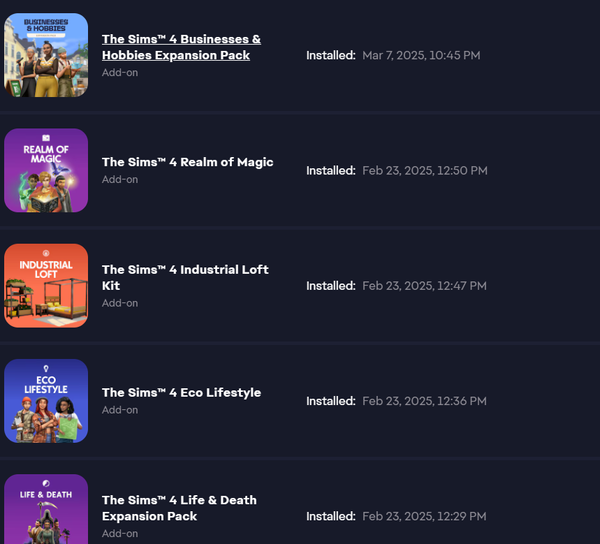Click the lightbulb icon above Eco Lifestyle

tap(46, 368)
